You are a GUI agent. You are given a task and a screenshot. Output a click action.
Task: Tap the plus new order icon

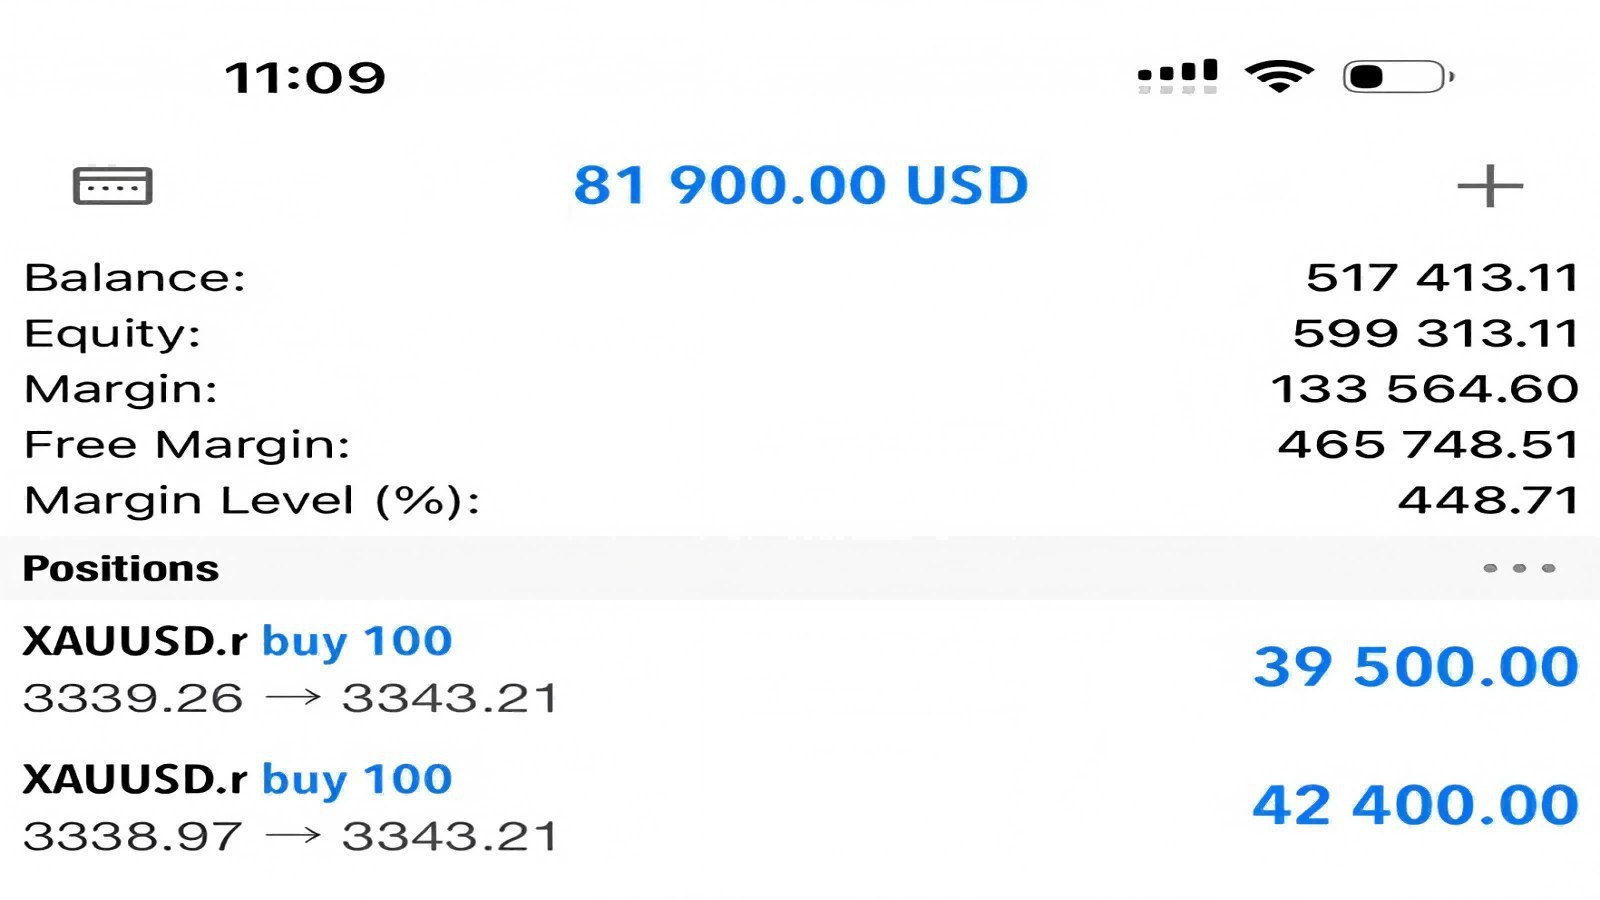click(1489, 186)
